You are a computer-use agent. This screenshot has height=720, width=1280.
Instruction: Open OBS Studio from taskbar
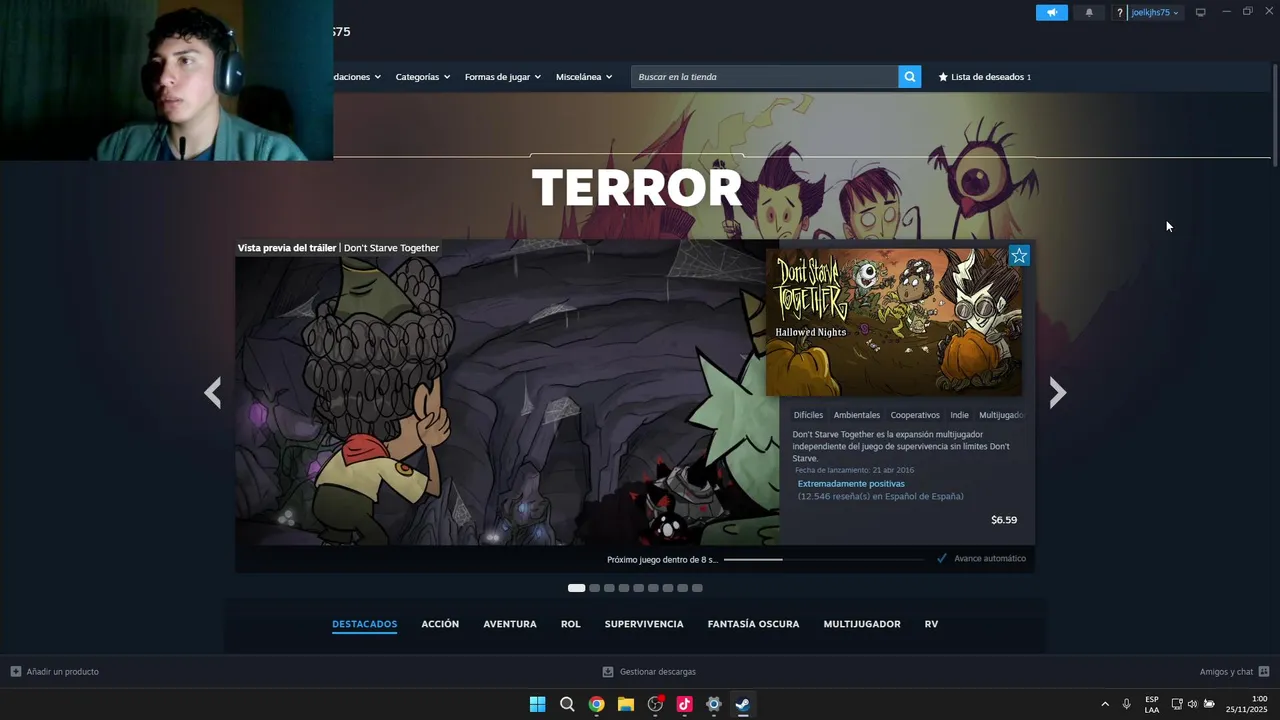[655, 704]
